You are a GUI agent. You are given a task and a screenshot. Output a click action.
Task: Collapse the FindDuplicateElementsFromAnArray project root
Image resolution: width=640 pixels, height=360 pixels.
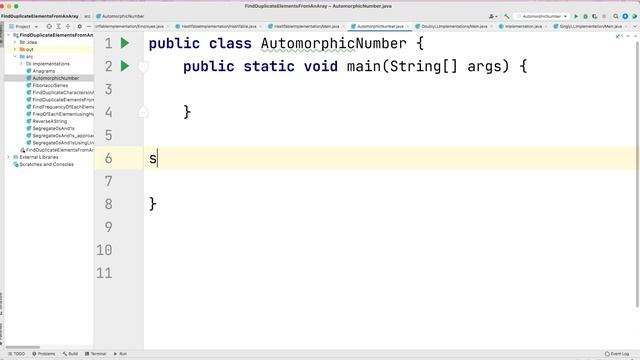tap(9, 35)
